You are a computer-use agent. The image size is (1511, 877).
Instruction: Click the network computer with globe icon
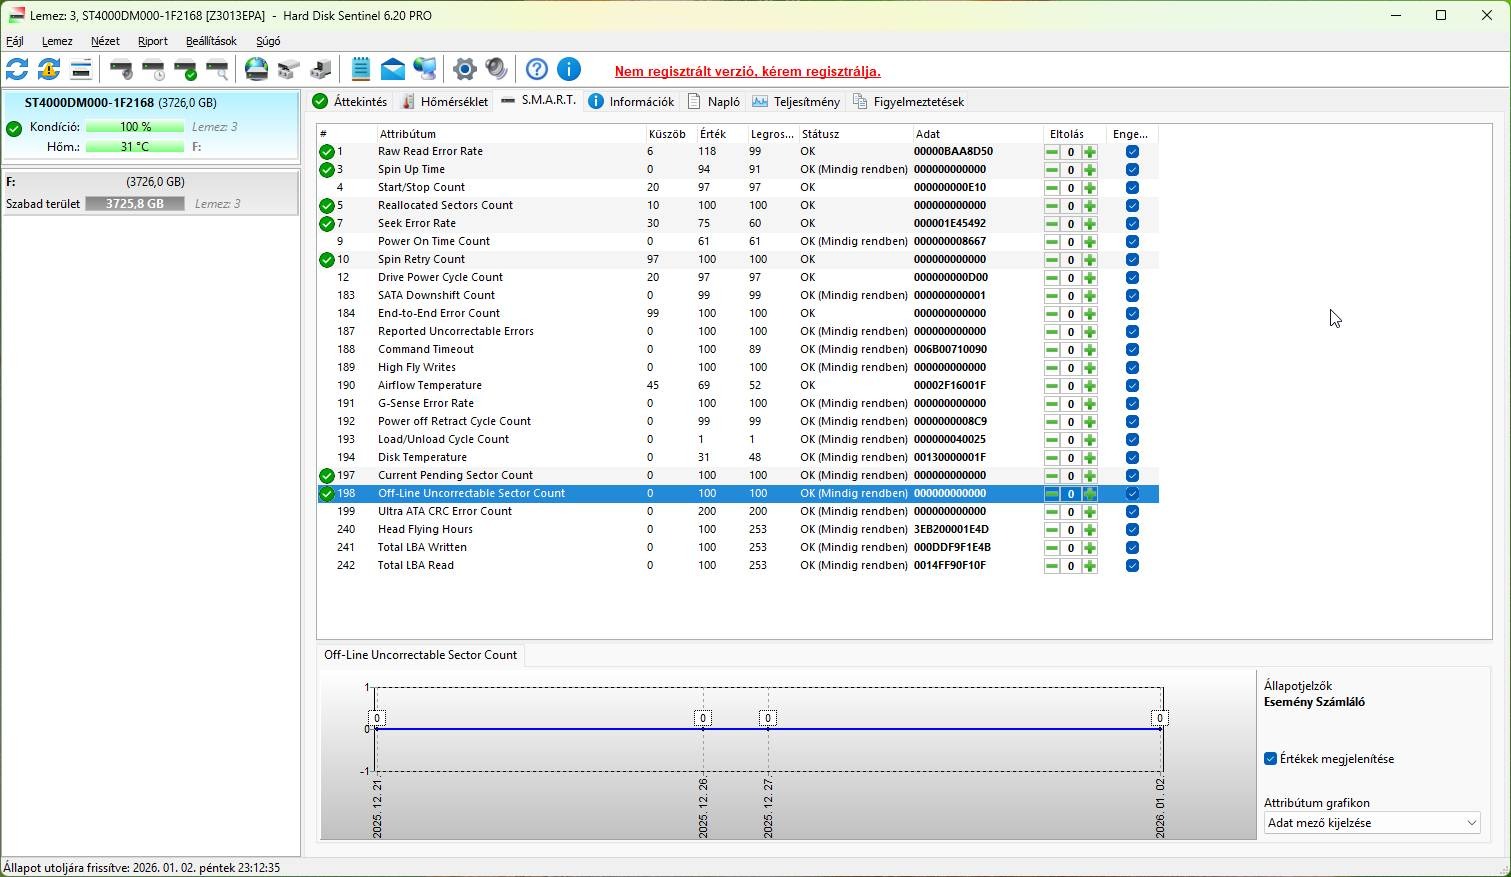coord(425,69)
